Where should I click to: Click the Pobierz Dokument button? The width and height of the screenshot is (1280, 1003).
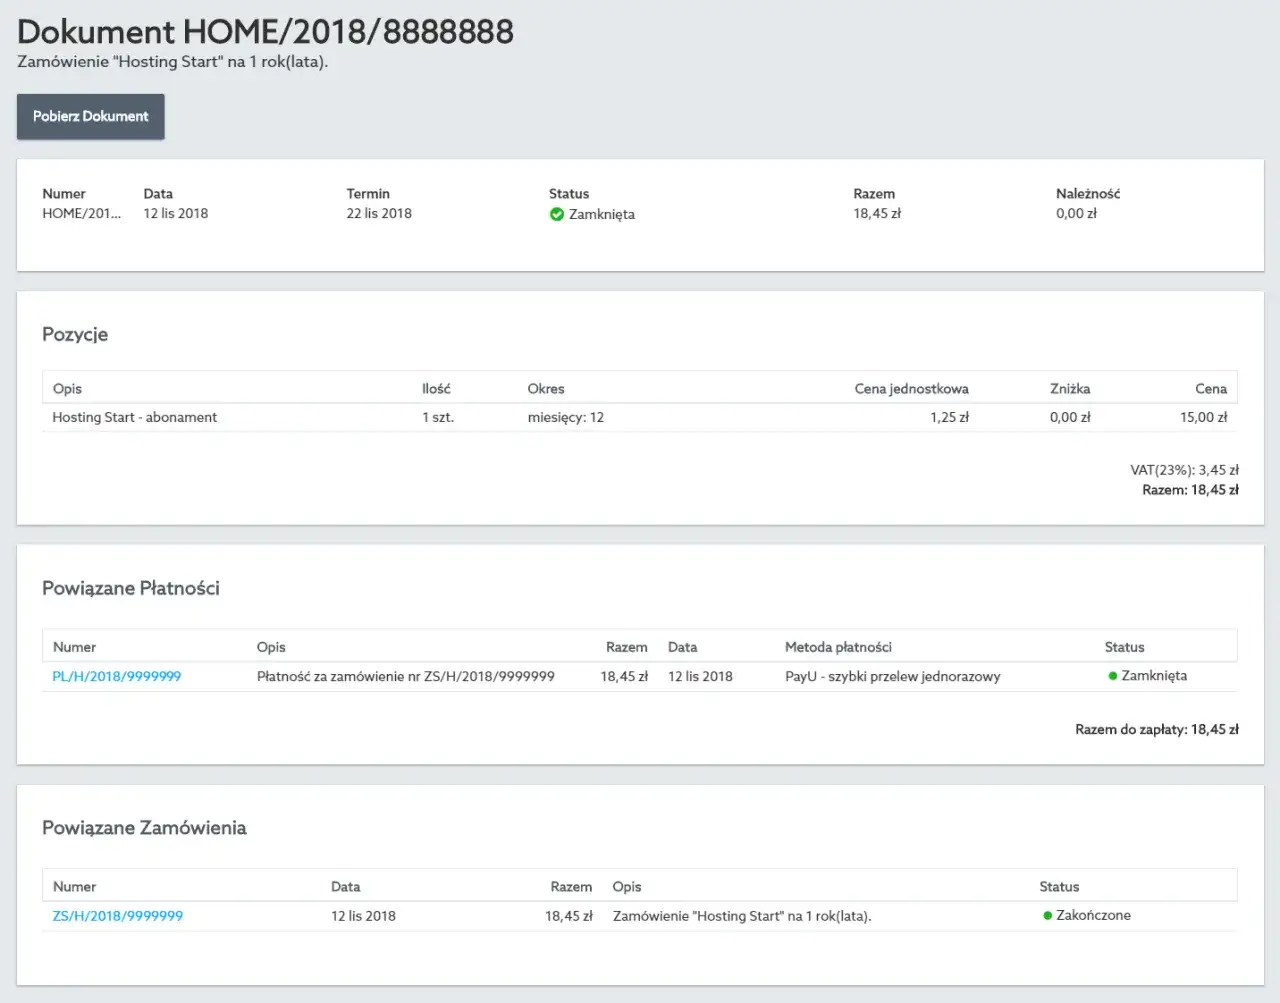[90, 116]
